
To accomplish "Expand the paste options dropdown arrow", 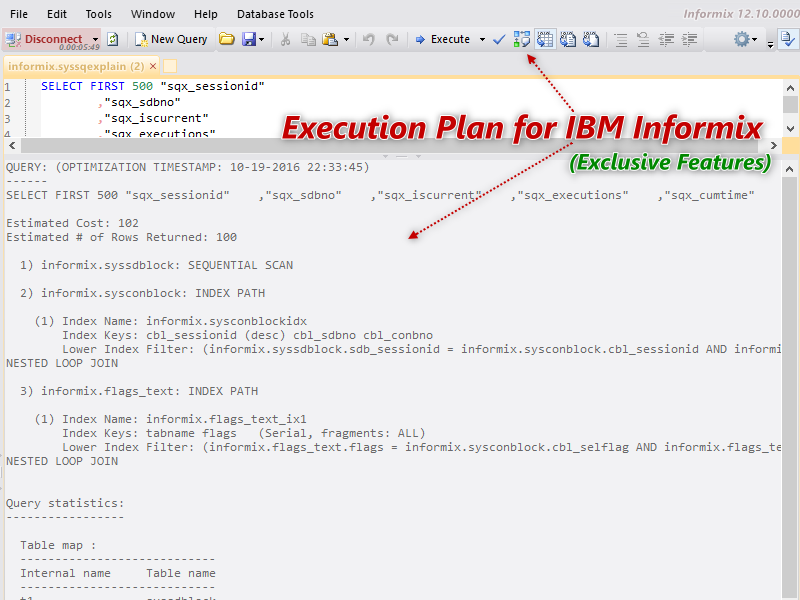I will (346, 40).
